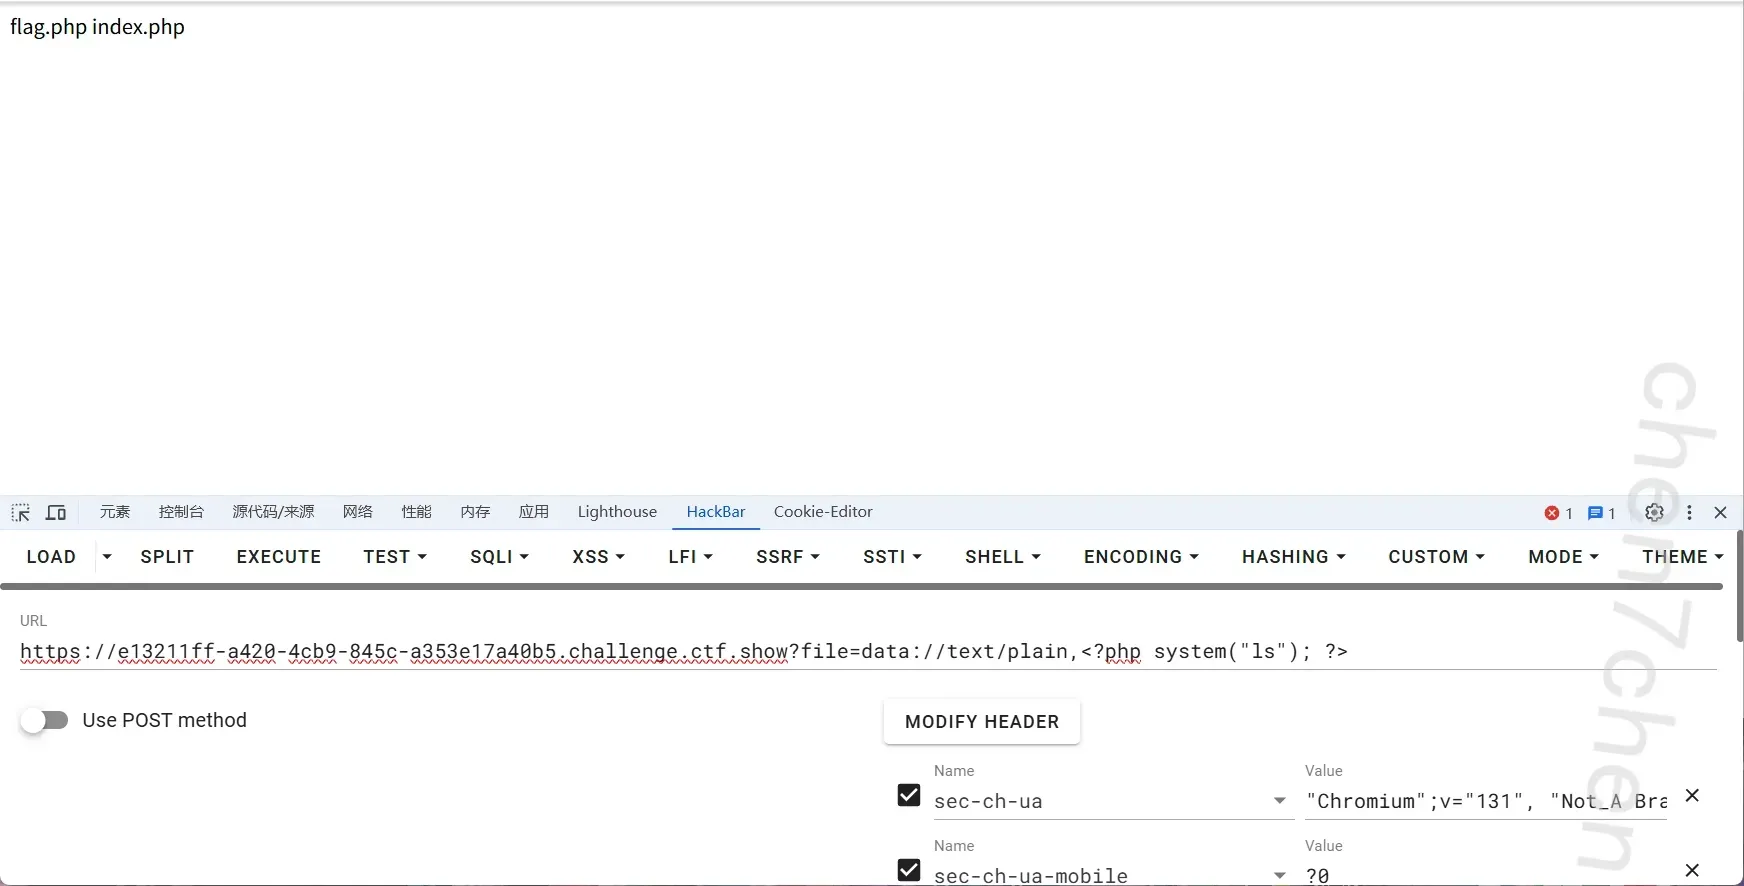Switch to the Cookie-Editor tab
Viewport: 1744px width, 886px height.
coord(823,512)
